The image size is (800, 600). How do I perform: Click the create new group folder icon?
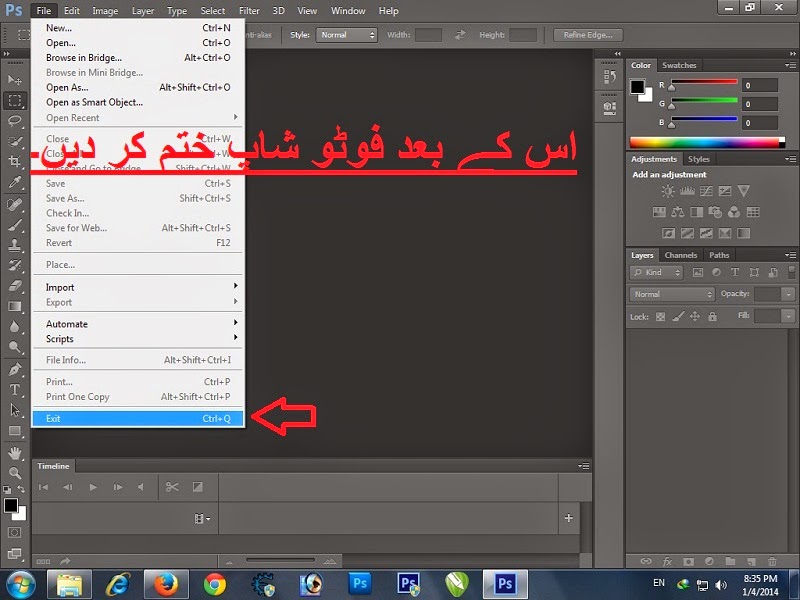730,561
